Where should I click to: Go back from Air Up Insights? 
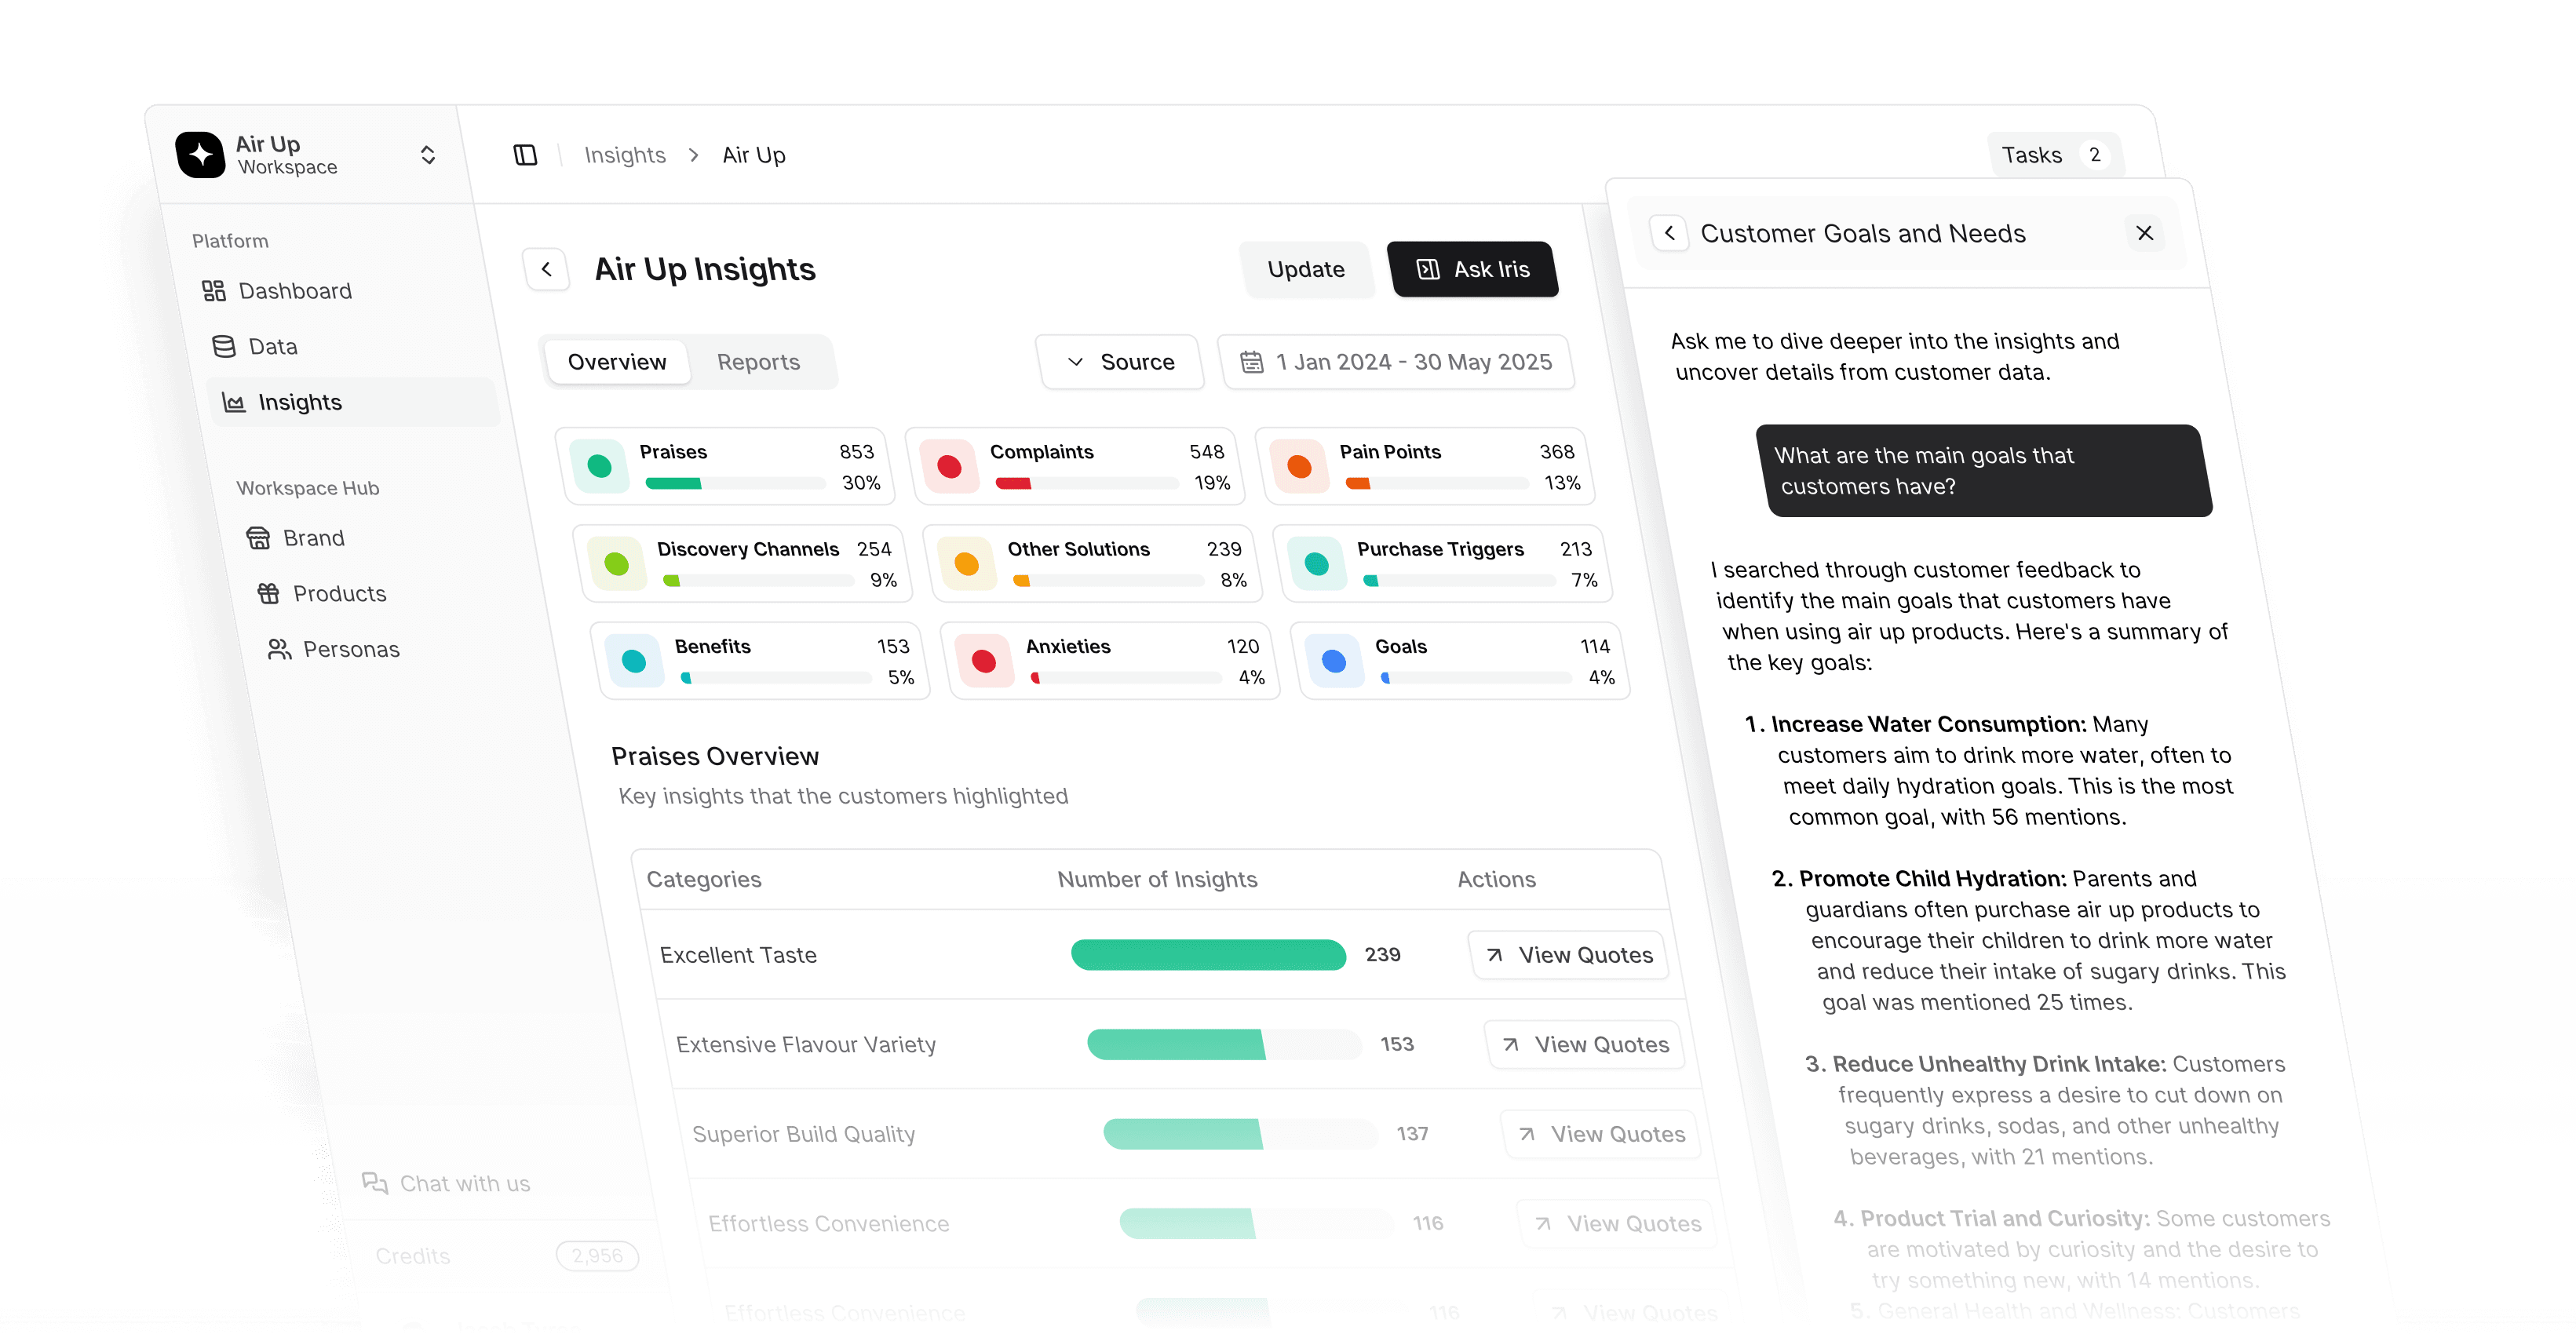coord(546,269)
